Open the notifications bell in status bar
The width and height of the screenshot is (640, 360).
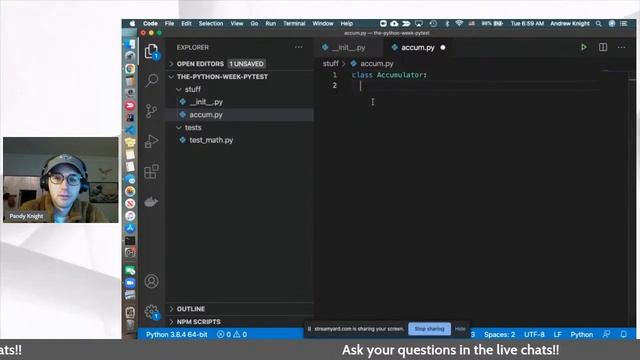pos(624,334)
